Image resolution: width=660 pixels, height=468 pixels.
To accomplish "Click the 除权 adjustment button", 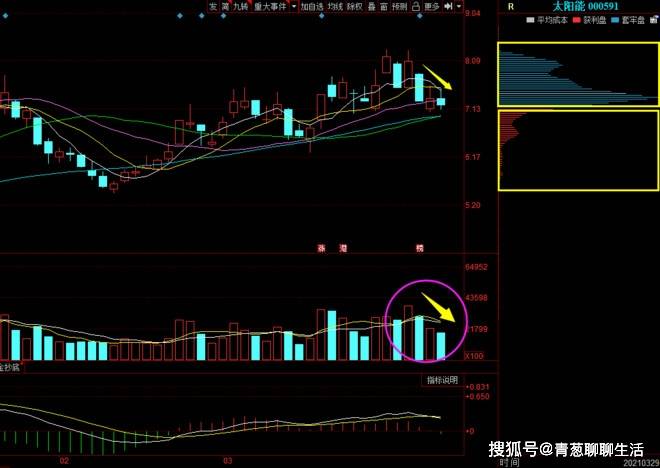I will 354,6.
